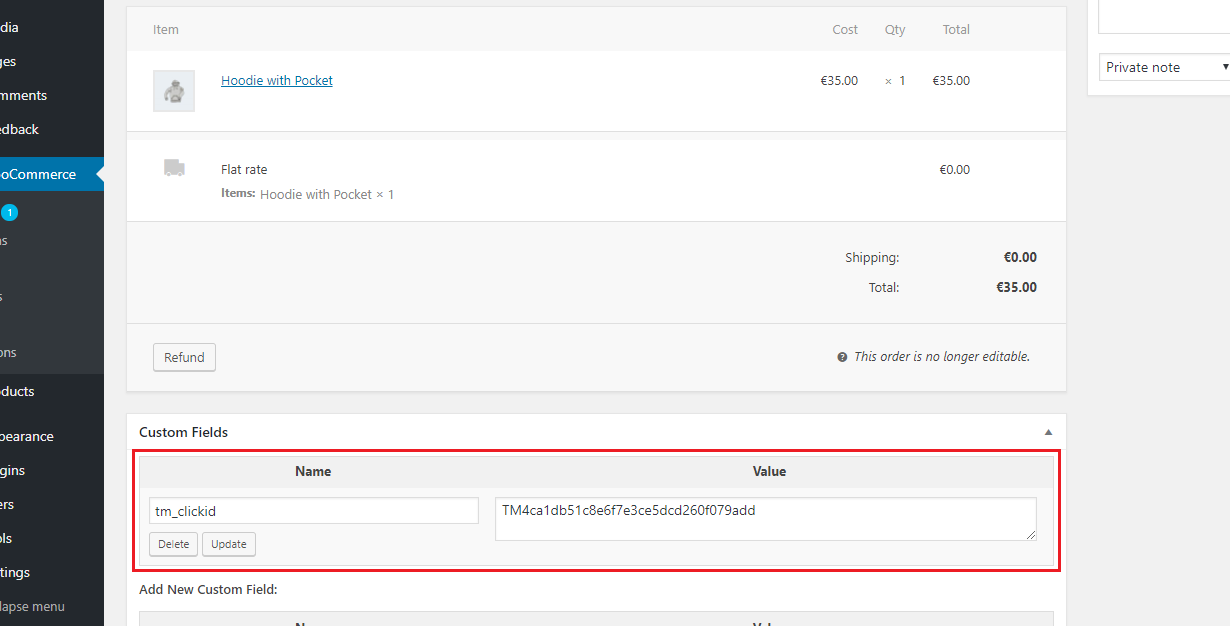The height and width of the screenshot is (626, 1230).
Task: Click the Name column header above tm_clickid
Action: point(313,471)
